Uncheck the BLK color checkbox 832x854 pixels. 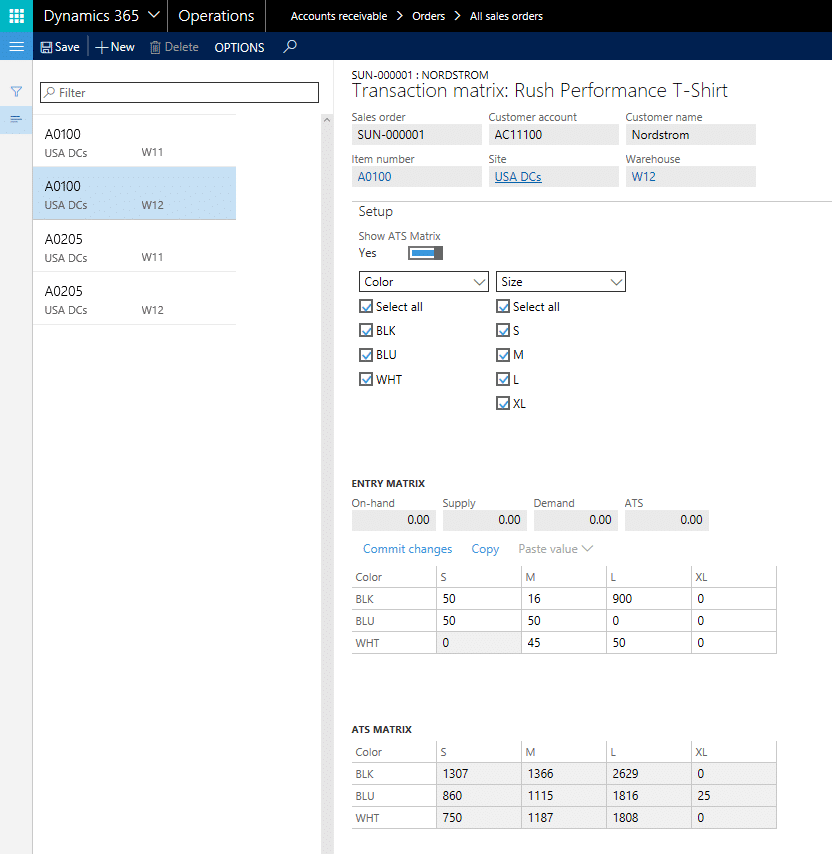(366, 331)
